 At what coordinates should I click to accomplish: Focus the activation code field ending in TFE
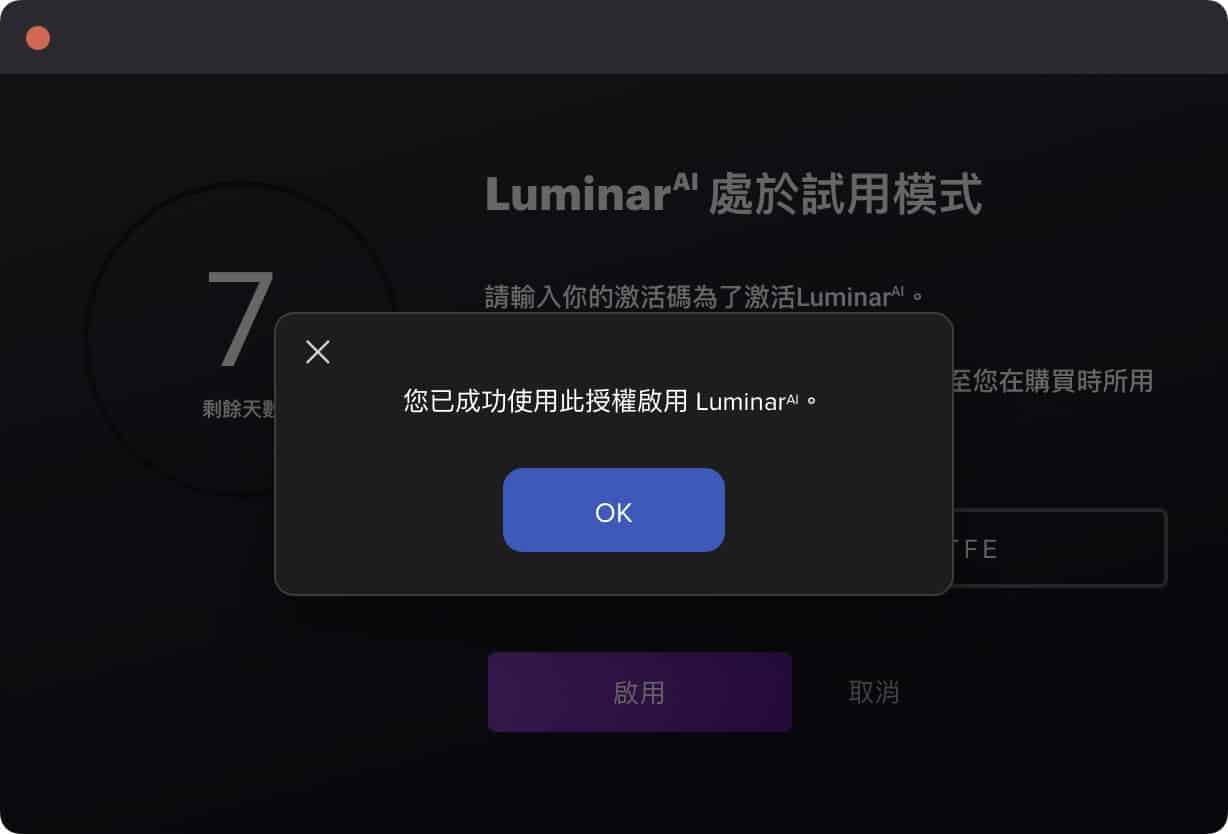(1059, 548)
